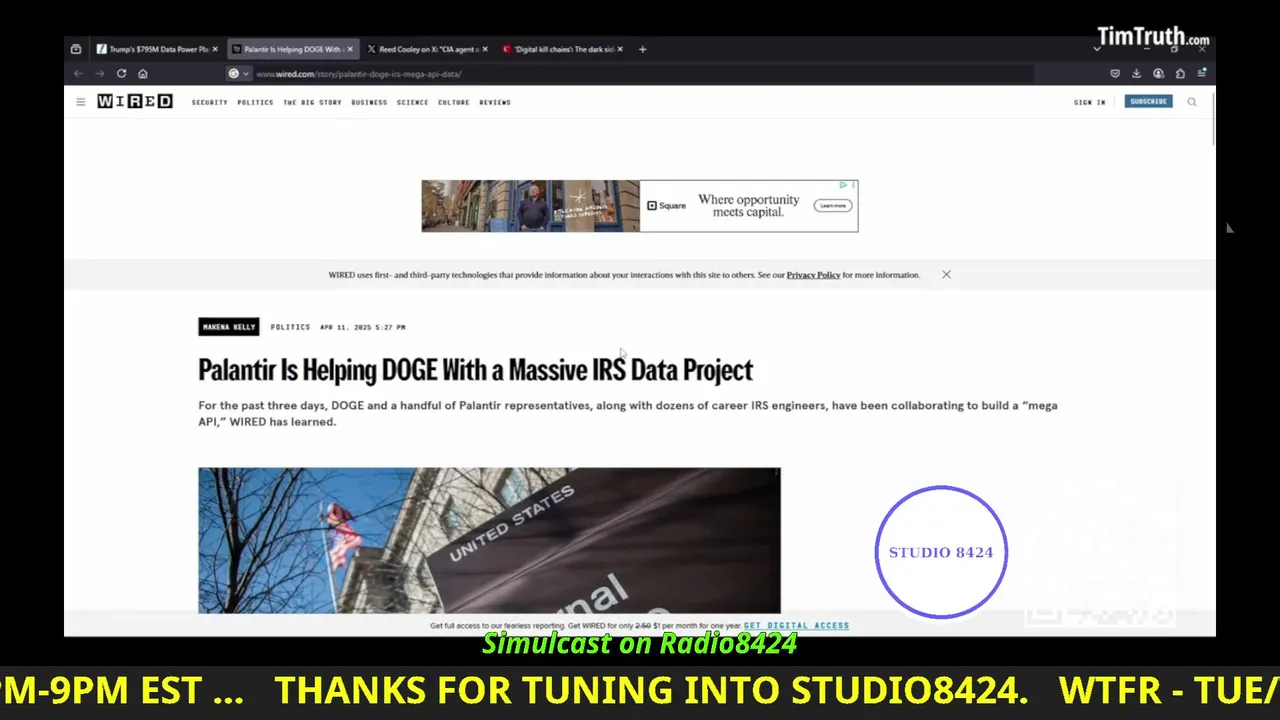Viewport: 1280px width, 720px height.
Task: Click the browser home icon
Action: [143, 73]
